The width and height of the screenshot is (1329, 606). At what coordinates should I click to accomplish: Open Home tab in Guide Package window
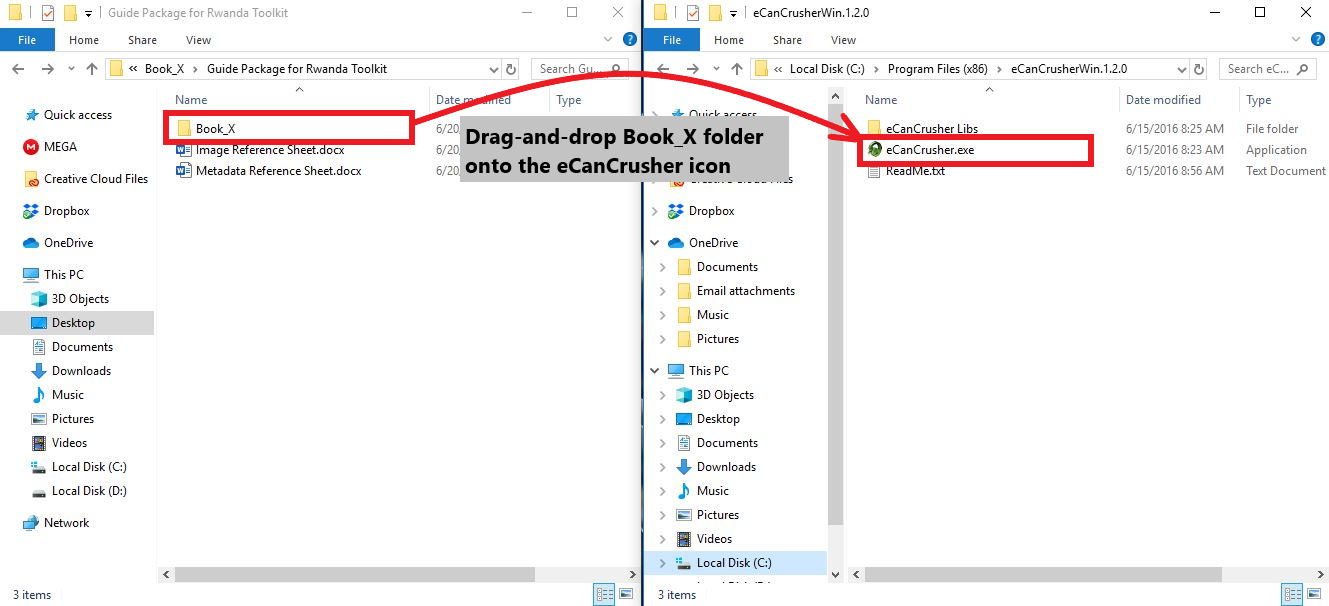[84, 40]
